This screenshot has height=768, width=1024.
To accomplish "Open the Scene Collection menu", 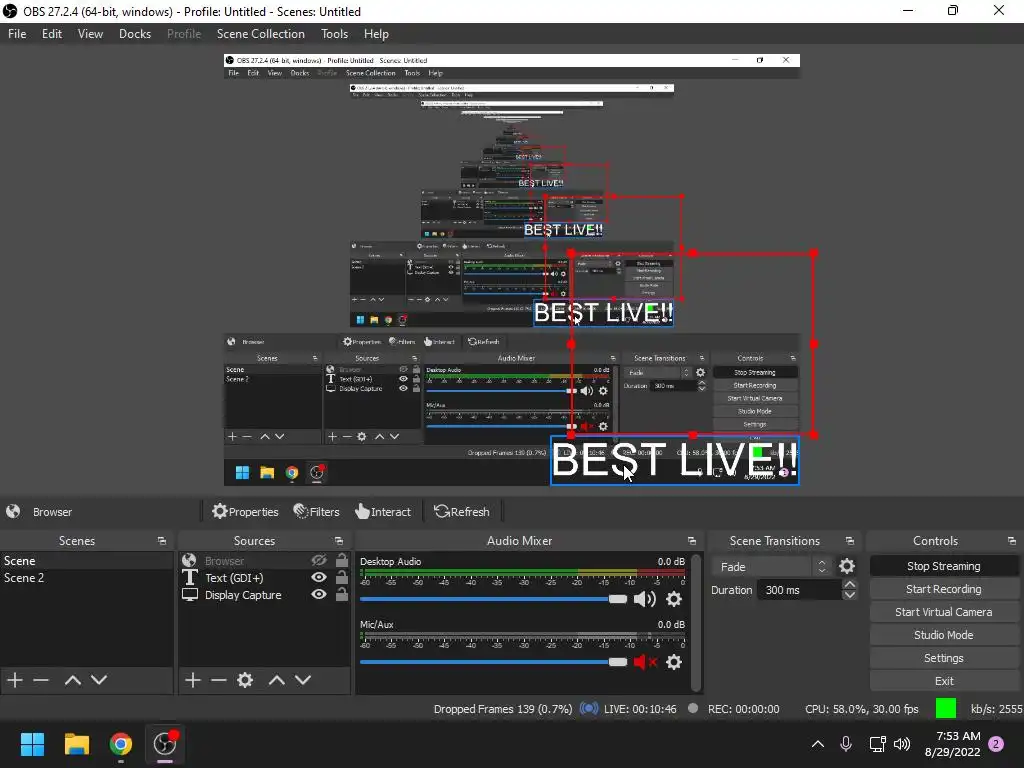I will 261,34.
